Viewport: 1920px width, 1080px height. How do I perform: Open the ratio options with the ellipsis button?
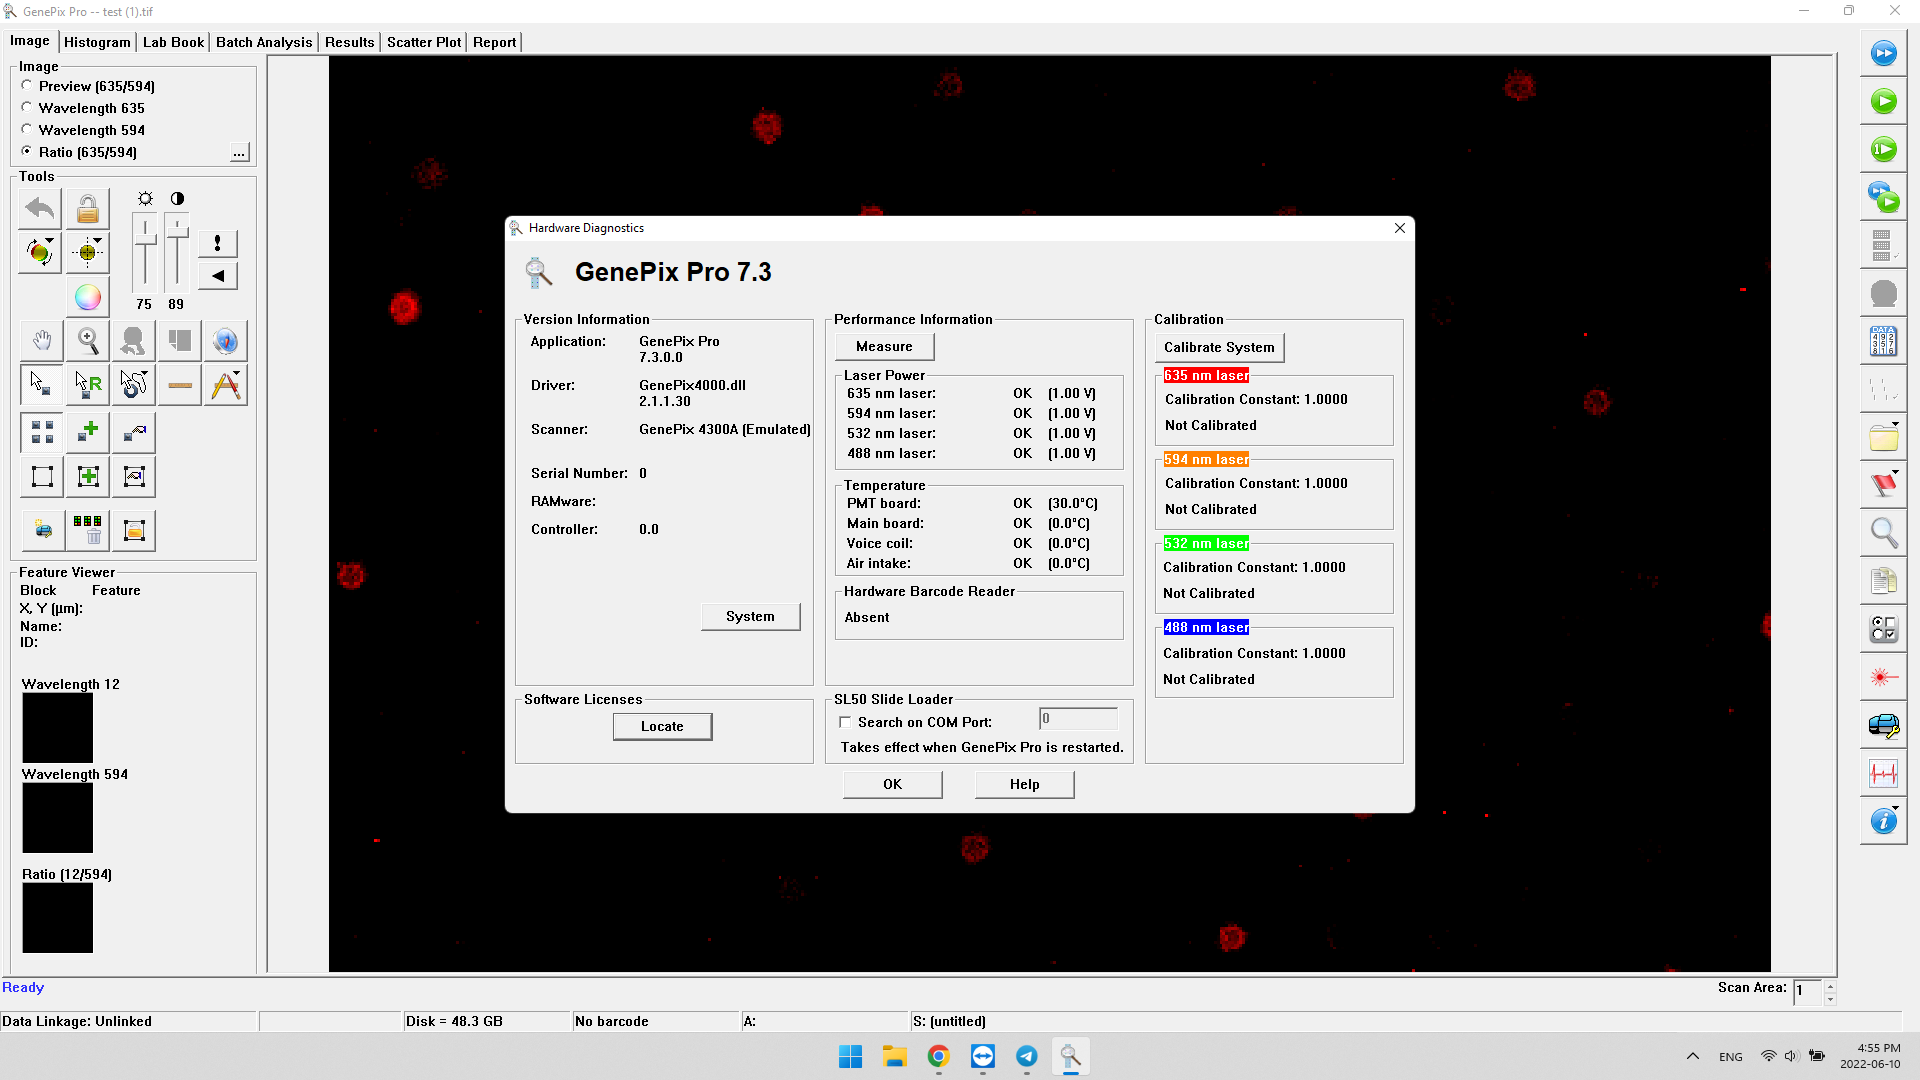pyautogui.click(x=239, y=152)
